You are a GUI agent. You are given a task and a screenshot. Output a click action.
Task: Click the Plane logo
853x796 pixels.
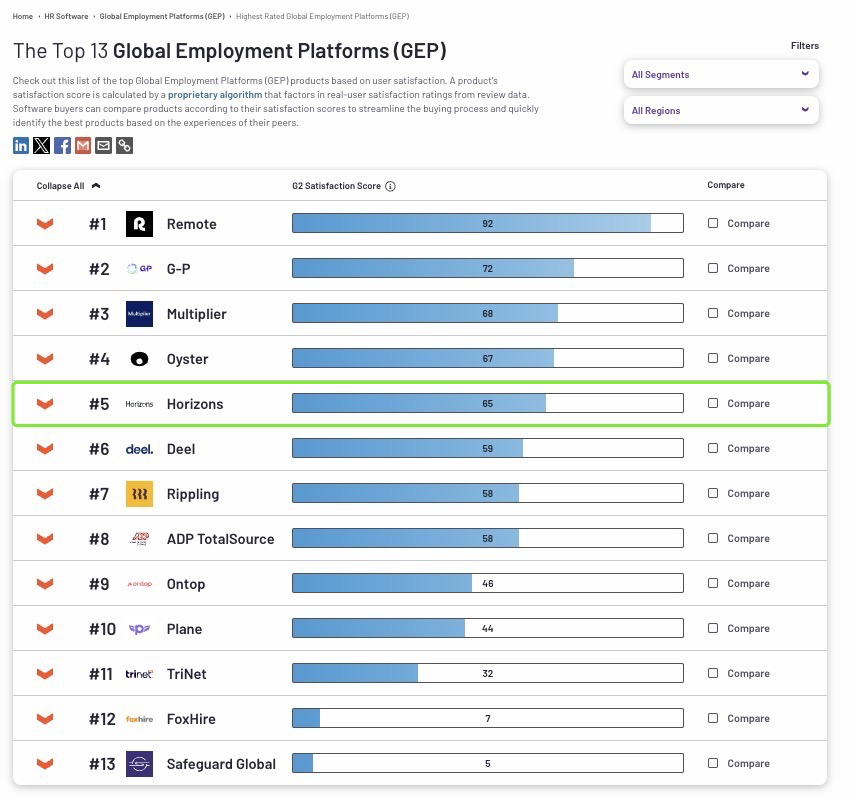(x=139, y=629)
